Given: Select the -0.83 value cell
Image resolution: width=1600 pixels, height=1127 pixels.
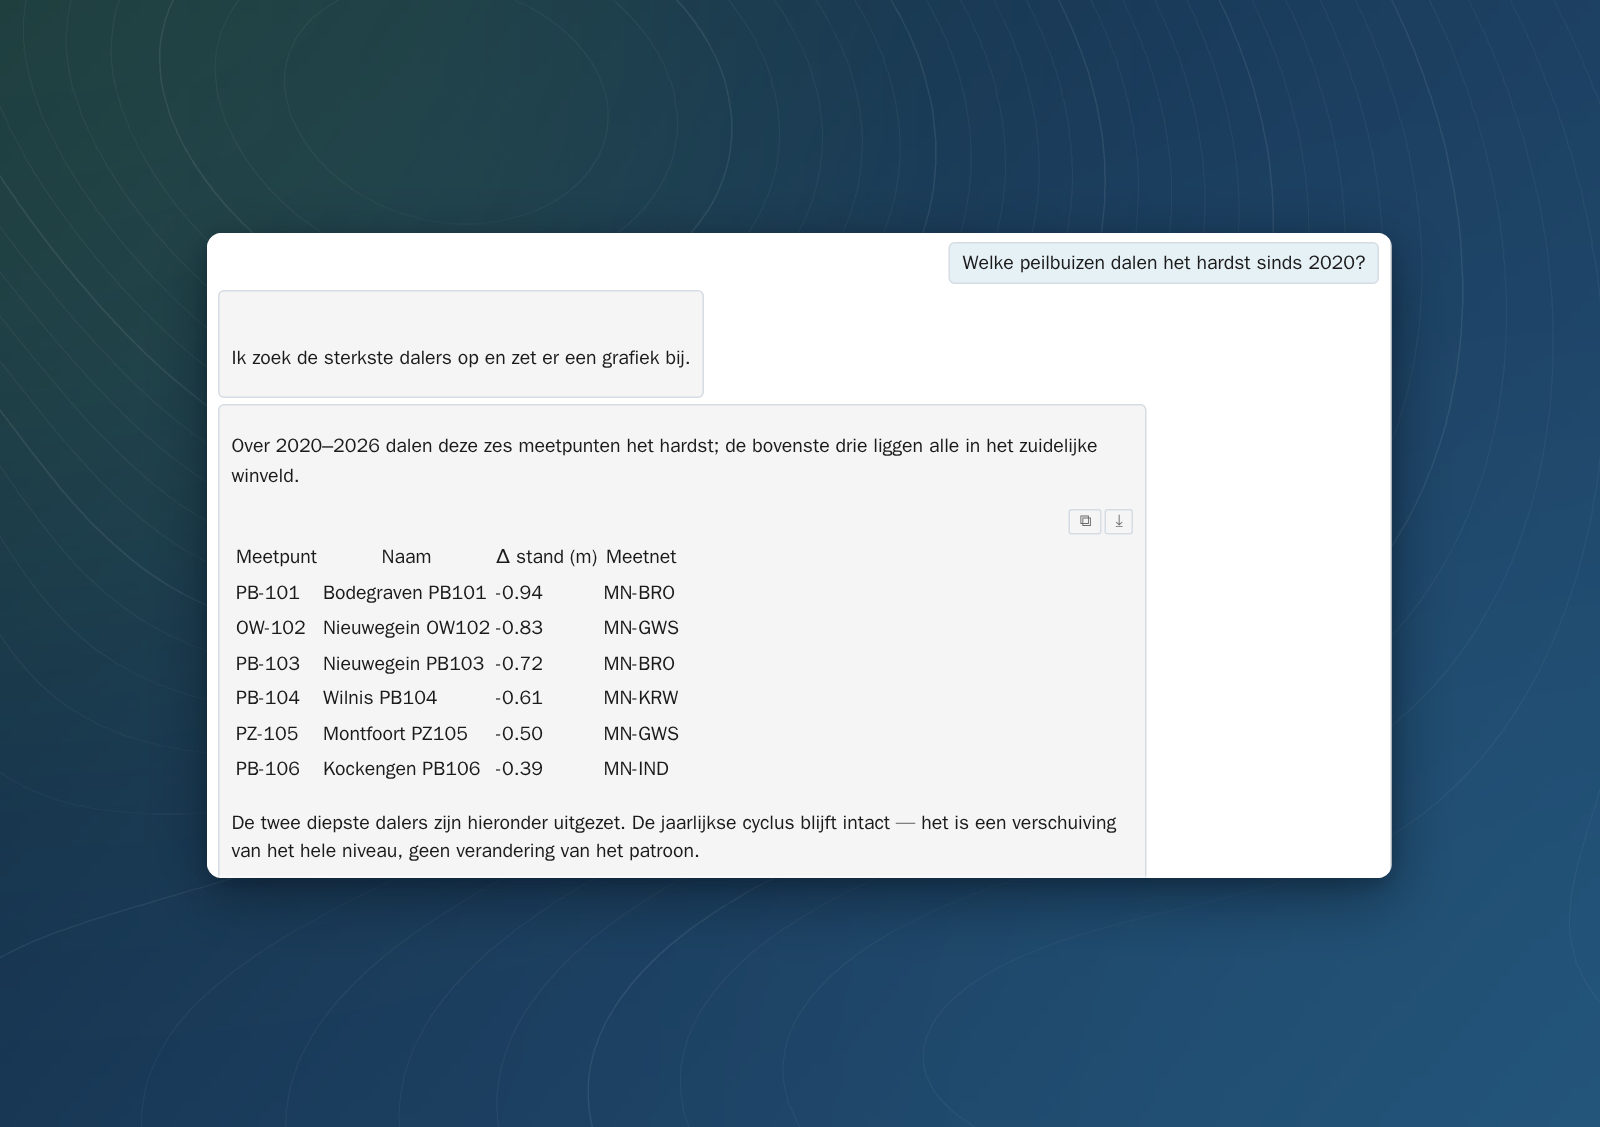Looking at the screenshot, I should [x=519, y=628].
